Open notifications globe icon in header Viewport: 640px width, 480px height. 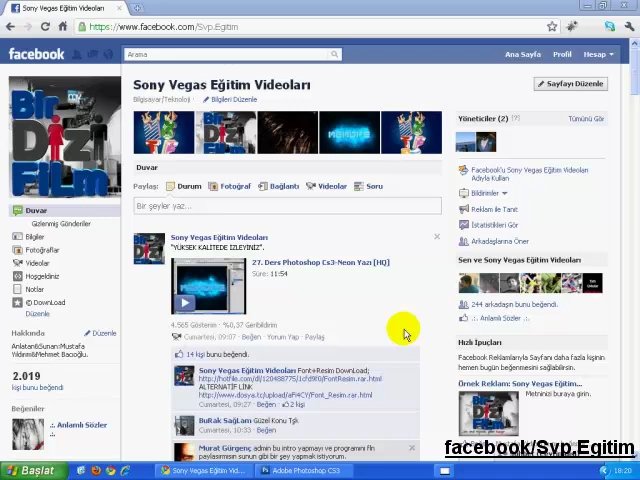(x=108, y=54)
